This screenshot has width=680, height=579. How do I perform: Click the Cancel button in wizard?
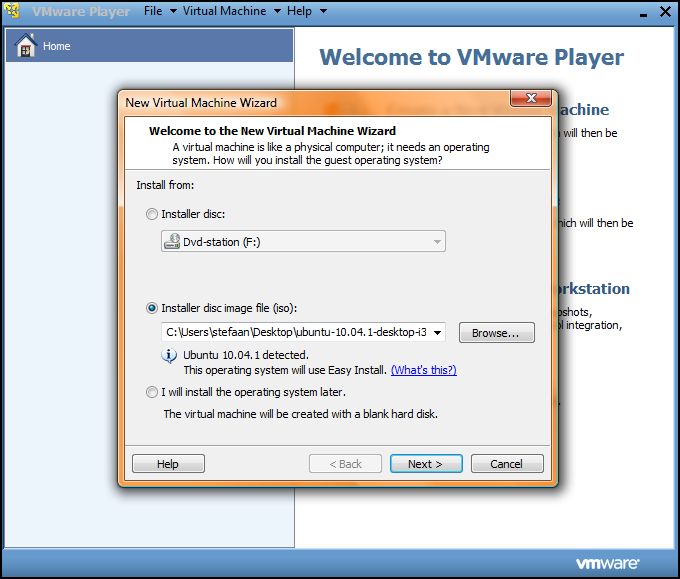coord(507,464)
